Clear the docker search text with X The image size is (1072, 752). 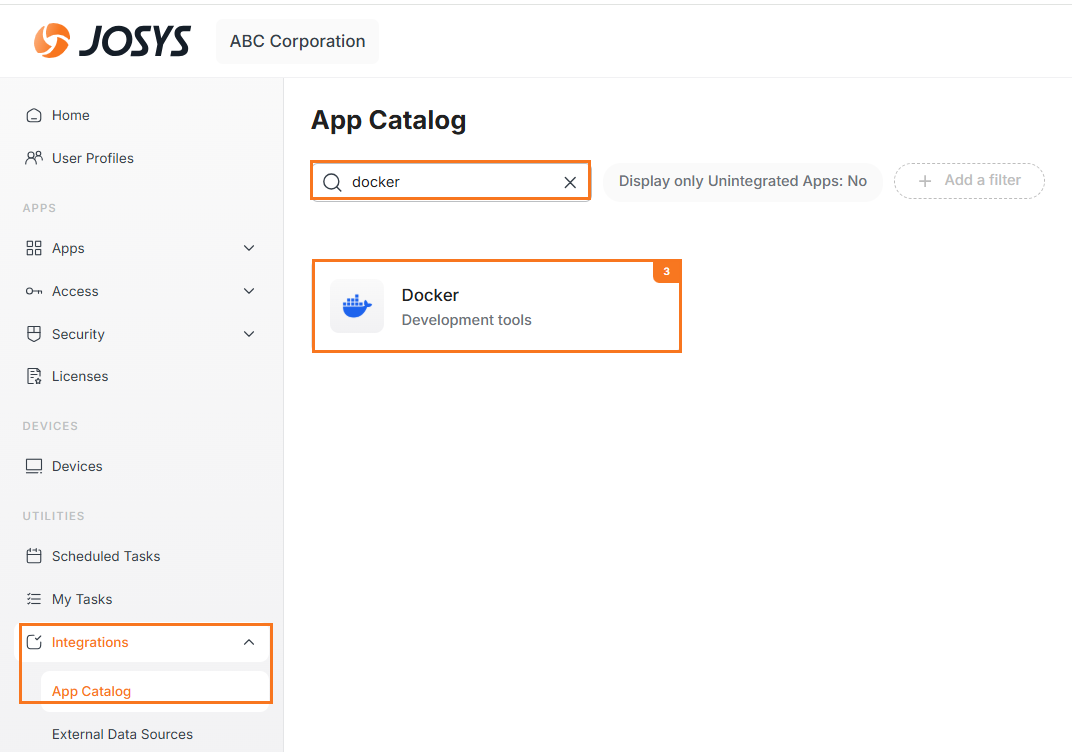pyautogui.click(x=570, y=182)
